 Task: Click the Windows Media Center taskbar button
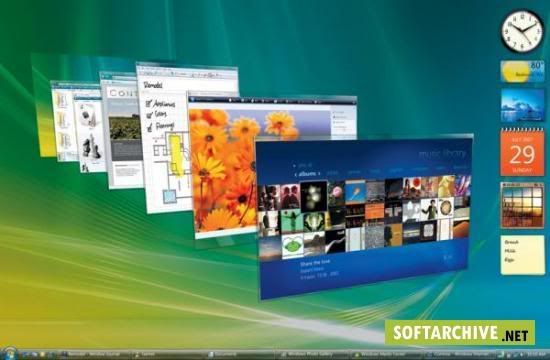click(388, 354)
